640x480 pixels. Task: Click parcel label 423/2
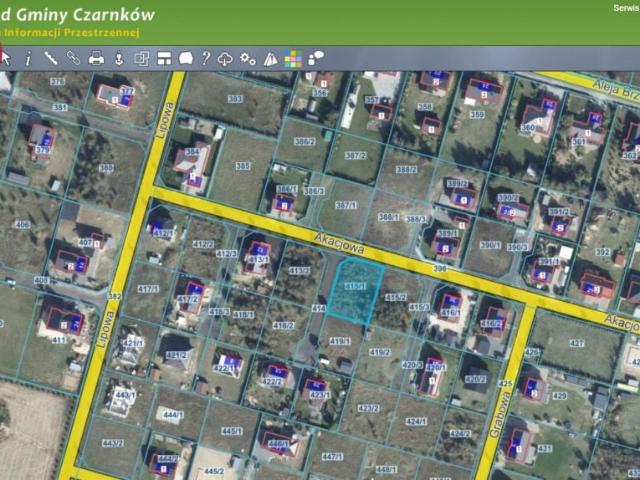368,408
